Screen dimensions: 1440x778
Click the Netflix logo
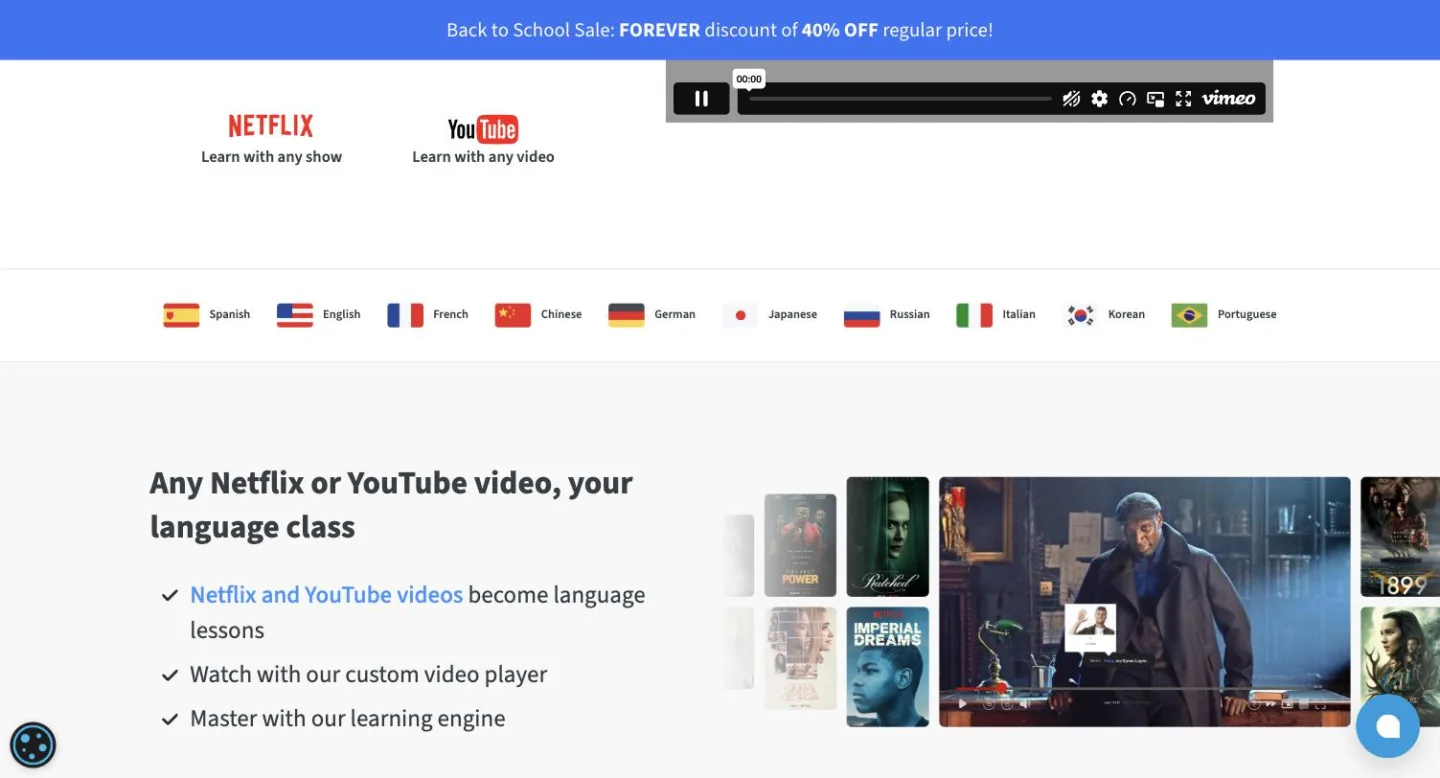(271, 125)
